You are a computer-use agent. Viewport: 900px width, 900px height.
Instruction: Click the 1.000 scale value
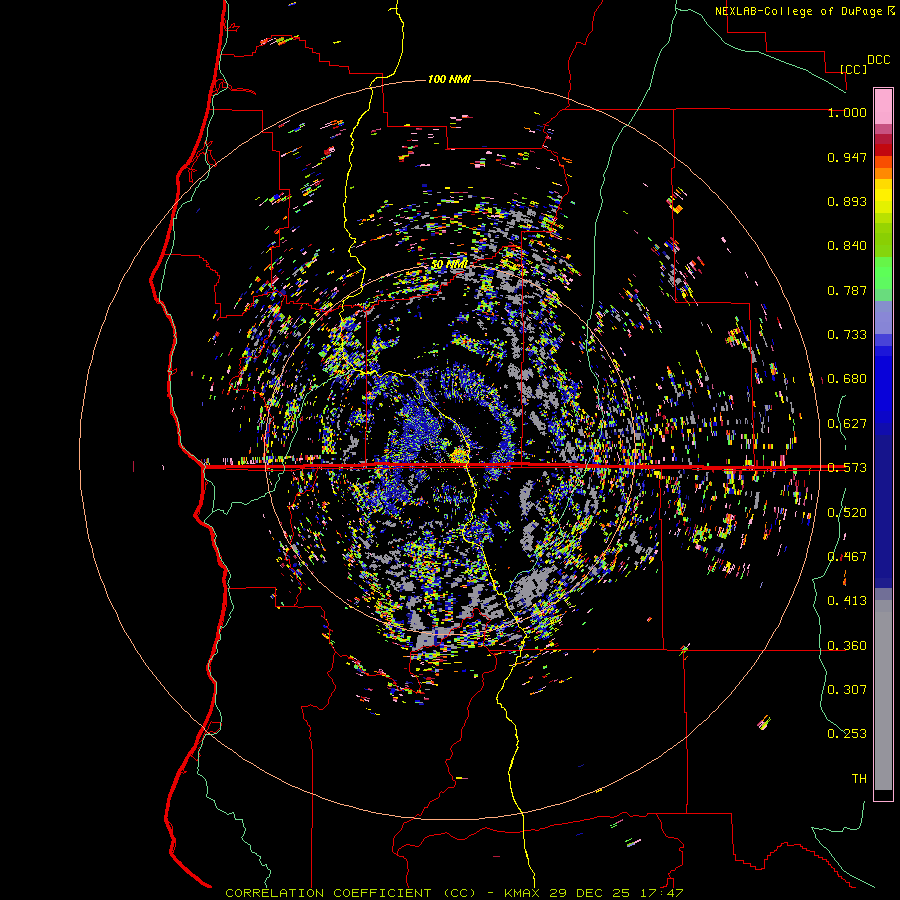click(x=847, y=112)
